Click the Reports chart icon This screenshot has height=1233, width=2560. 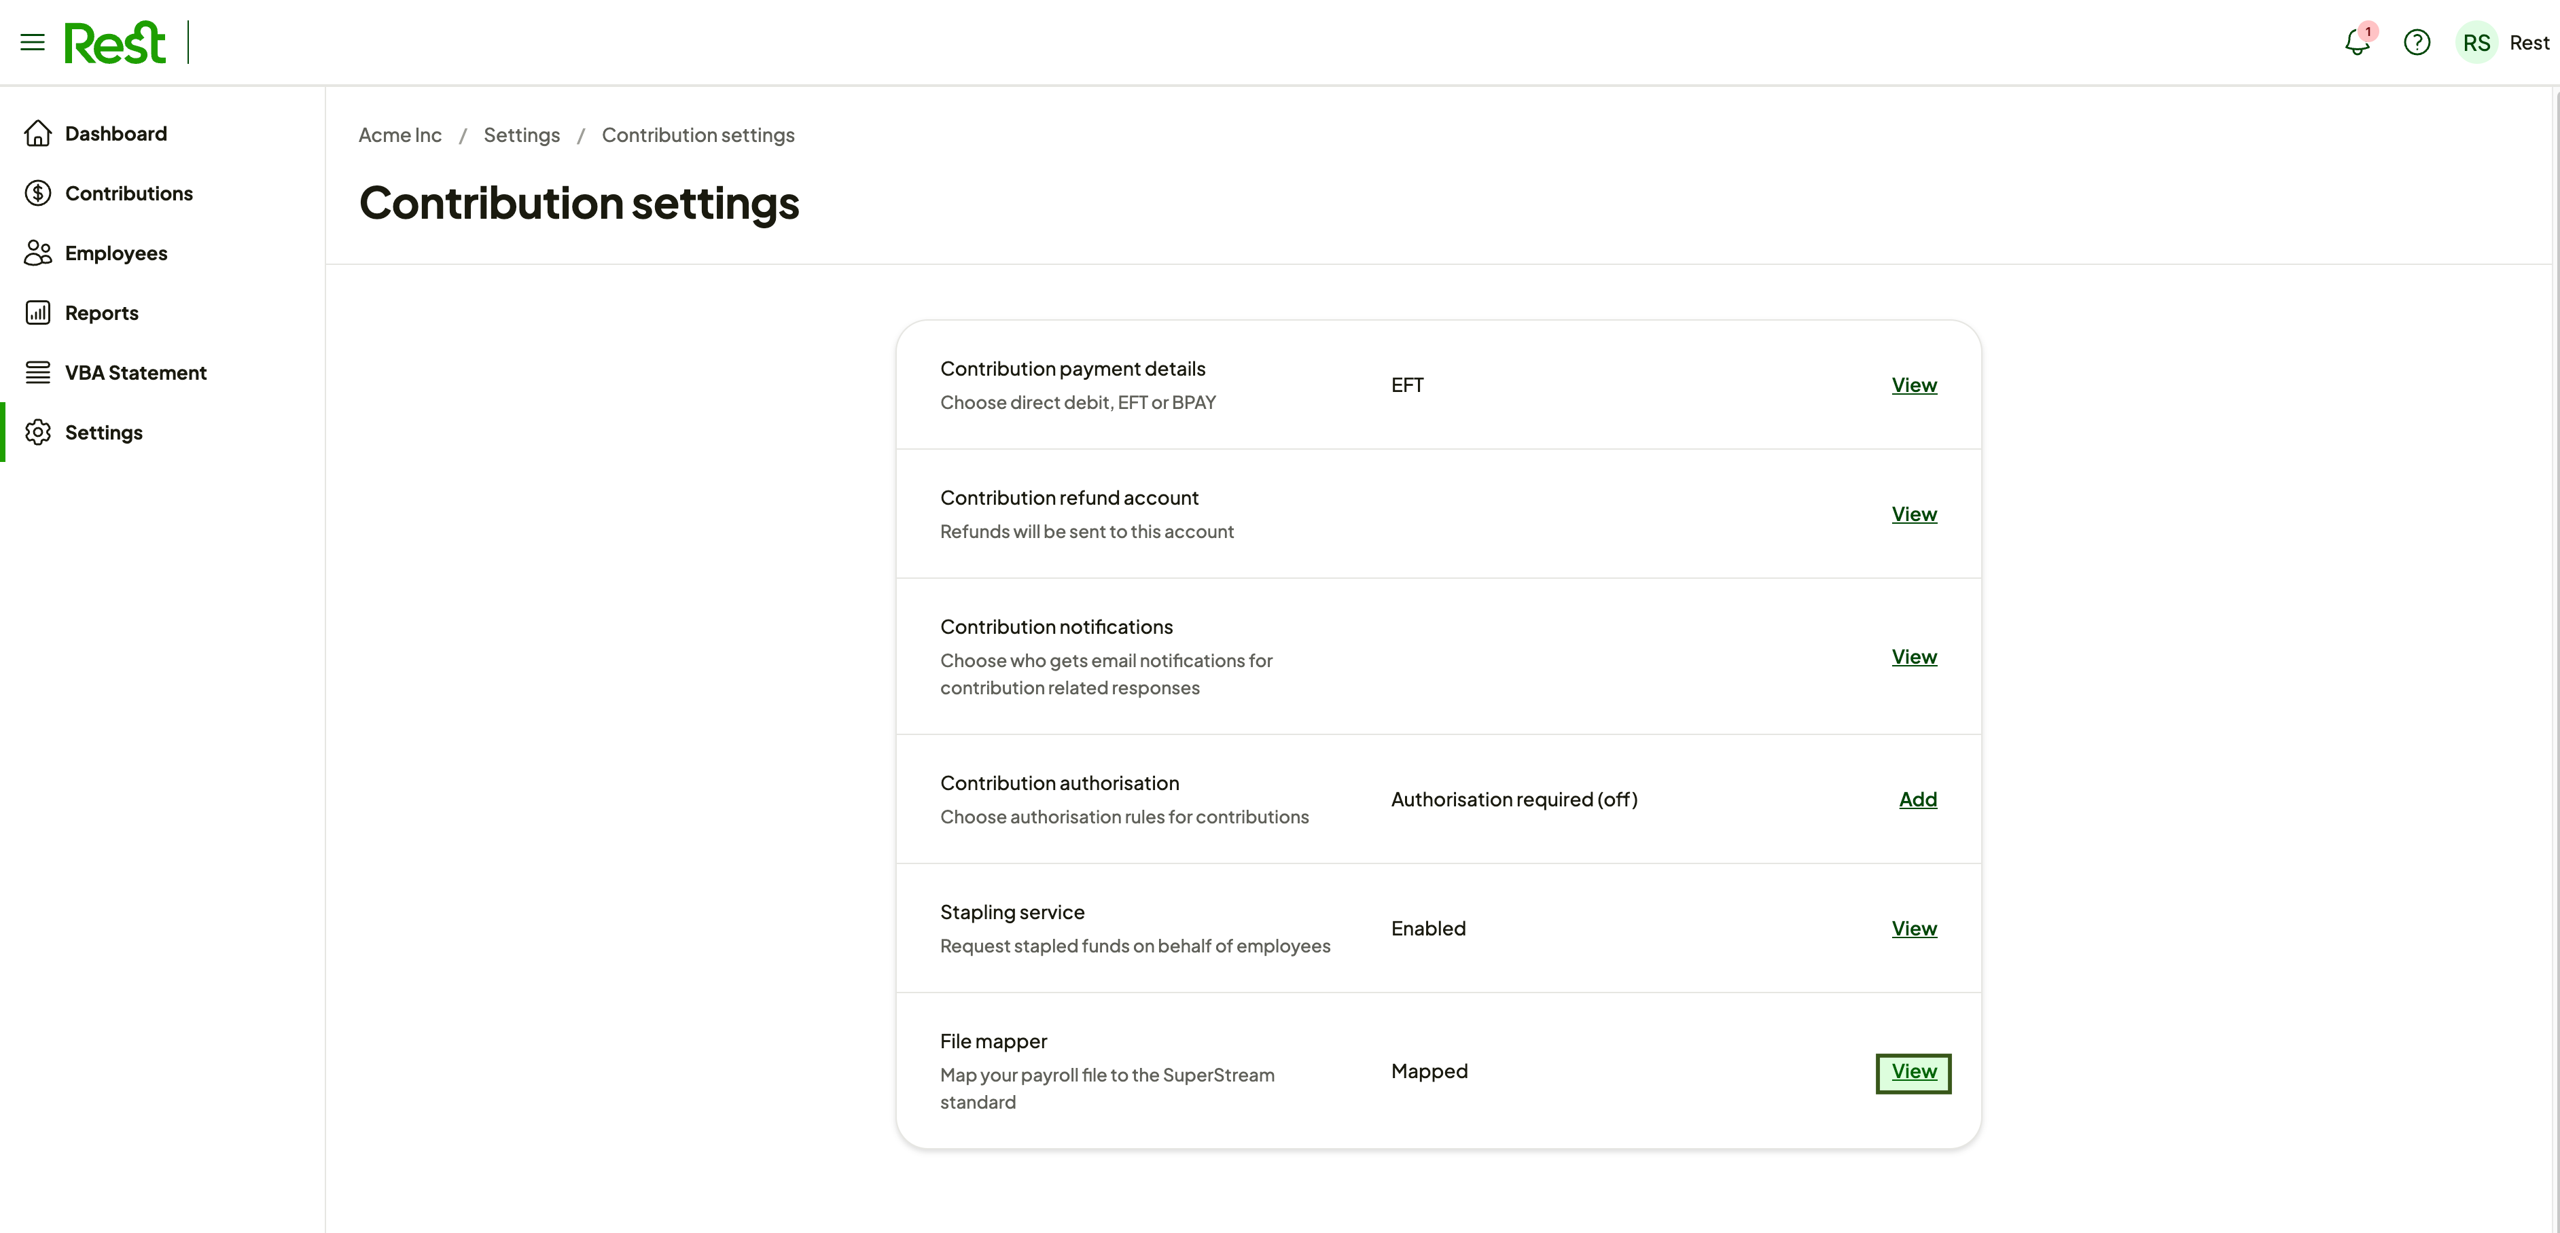[38, 313]
